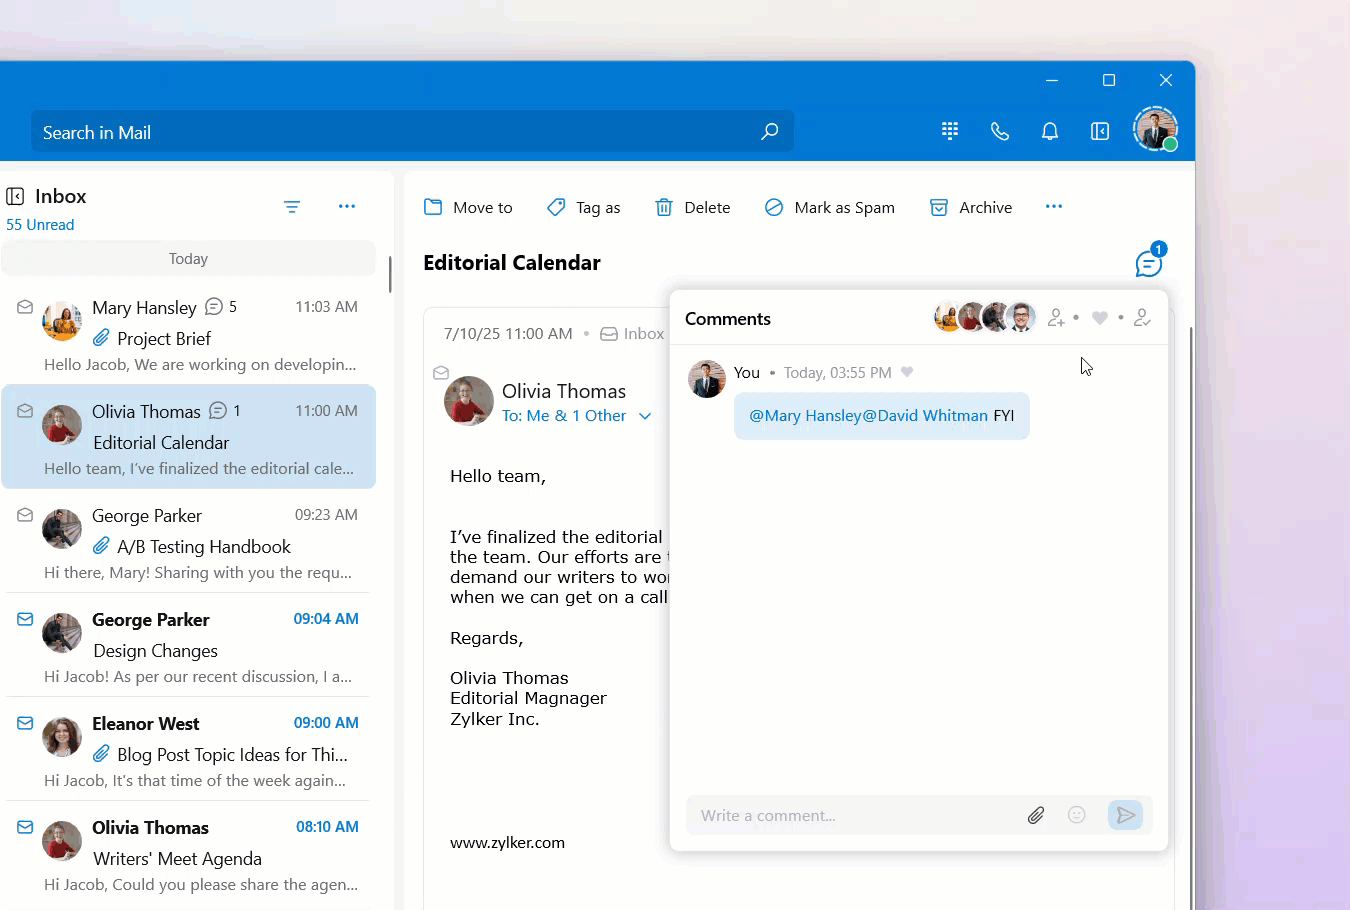
Task: Click the person-with-checkmark icon in the Comments header
Action: pyautogui.click(x=1142, y=318)
